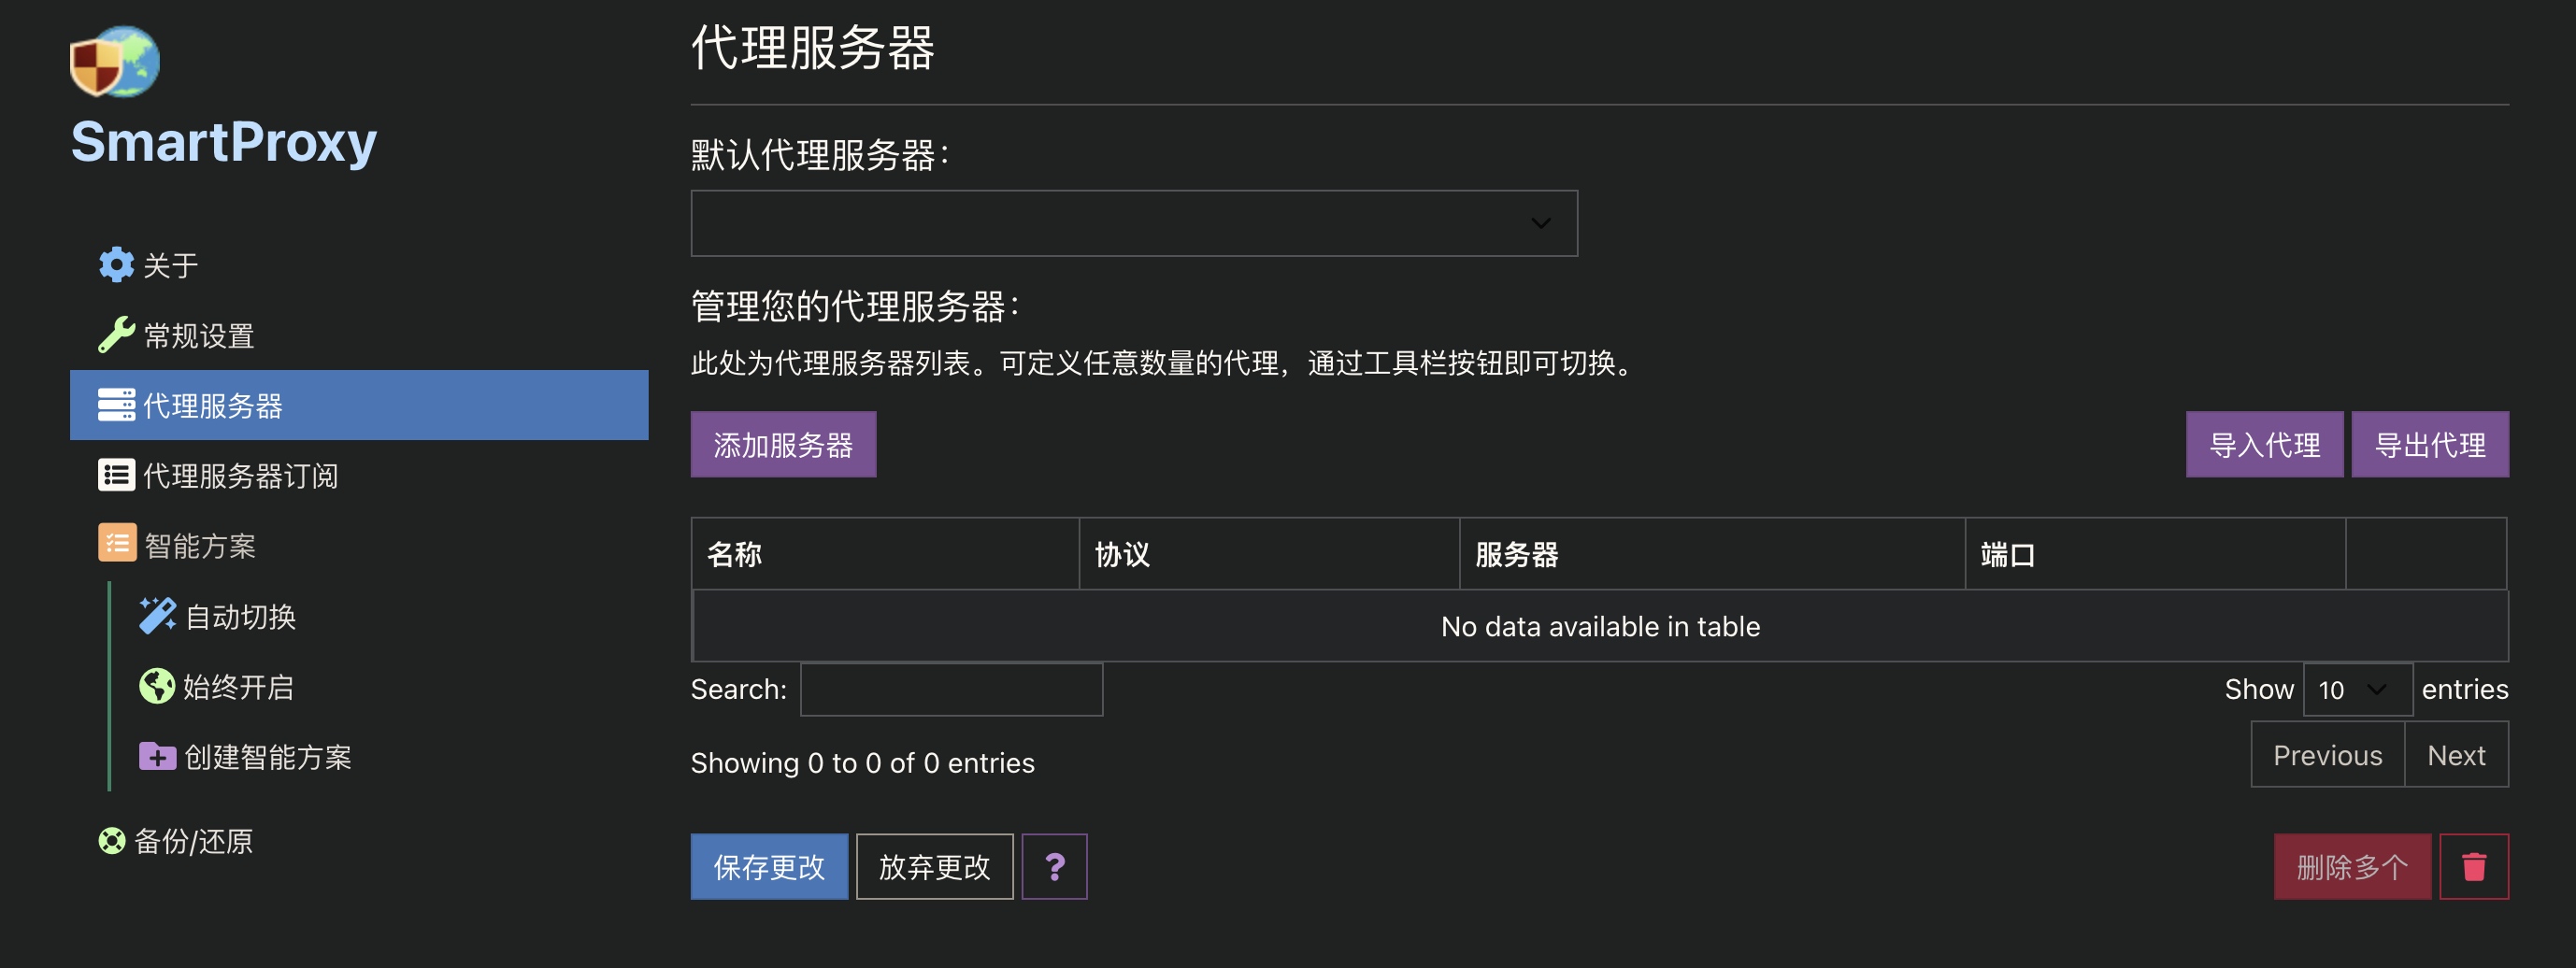The image size is (2576, 968).
Task: Click inside the Search field
Action: click(950, 689)
